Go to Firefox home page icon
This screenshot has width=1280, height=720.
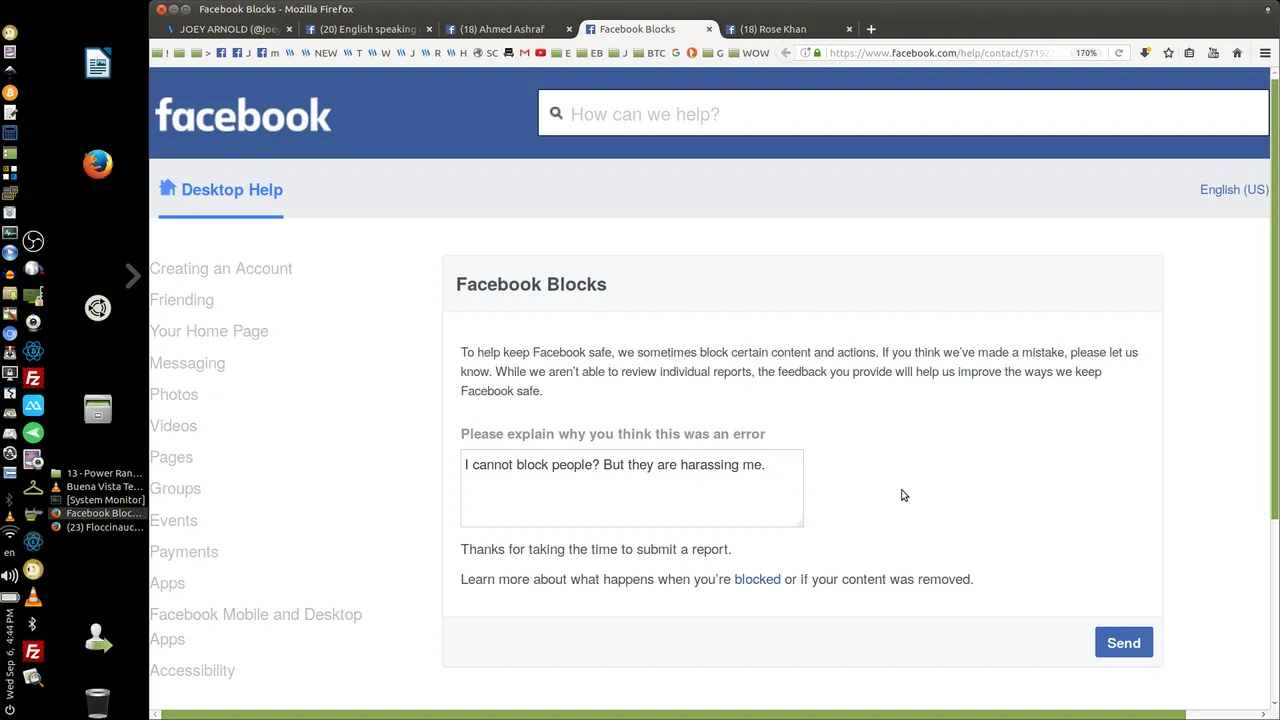[x=1237, y=53]
